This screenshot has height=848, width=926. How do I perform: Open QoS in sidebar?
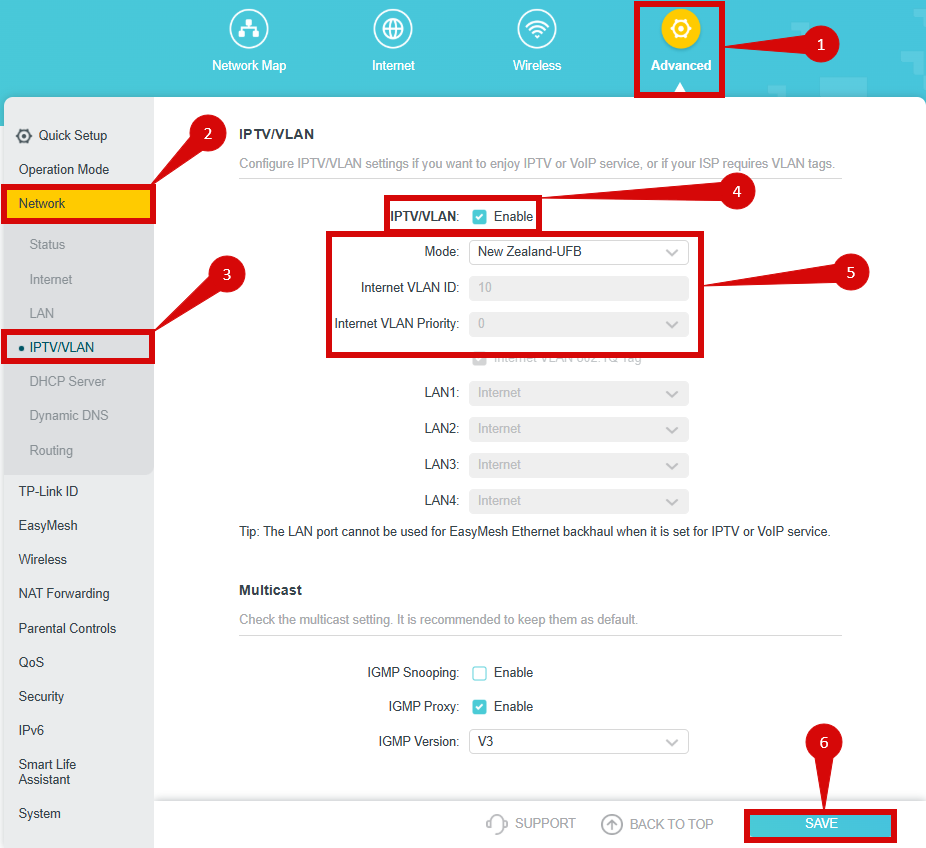(x=31, y=663)
